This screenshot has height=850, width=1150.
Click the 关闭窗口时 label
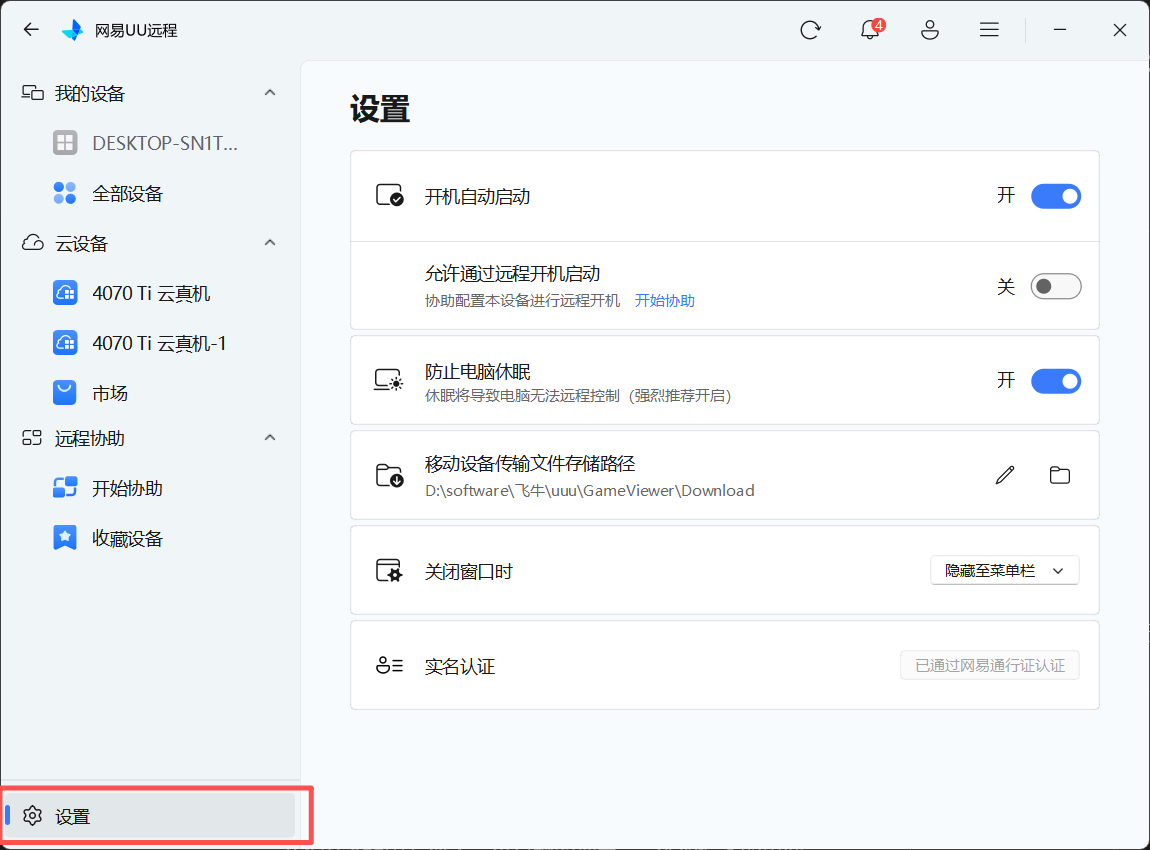click(468, 571)
